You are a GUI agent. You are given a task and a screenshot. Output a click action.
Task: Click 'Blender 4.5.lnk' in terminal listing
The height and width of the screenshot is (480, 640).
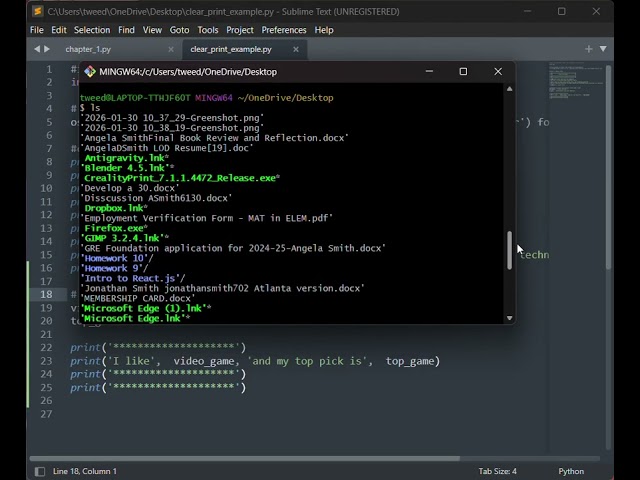(x=124, y=168)
